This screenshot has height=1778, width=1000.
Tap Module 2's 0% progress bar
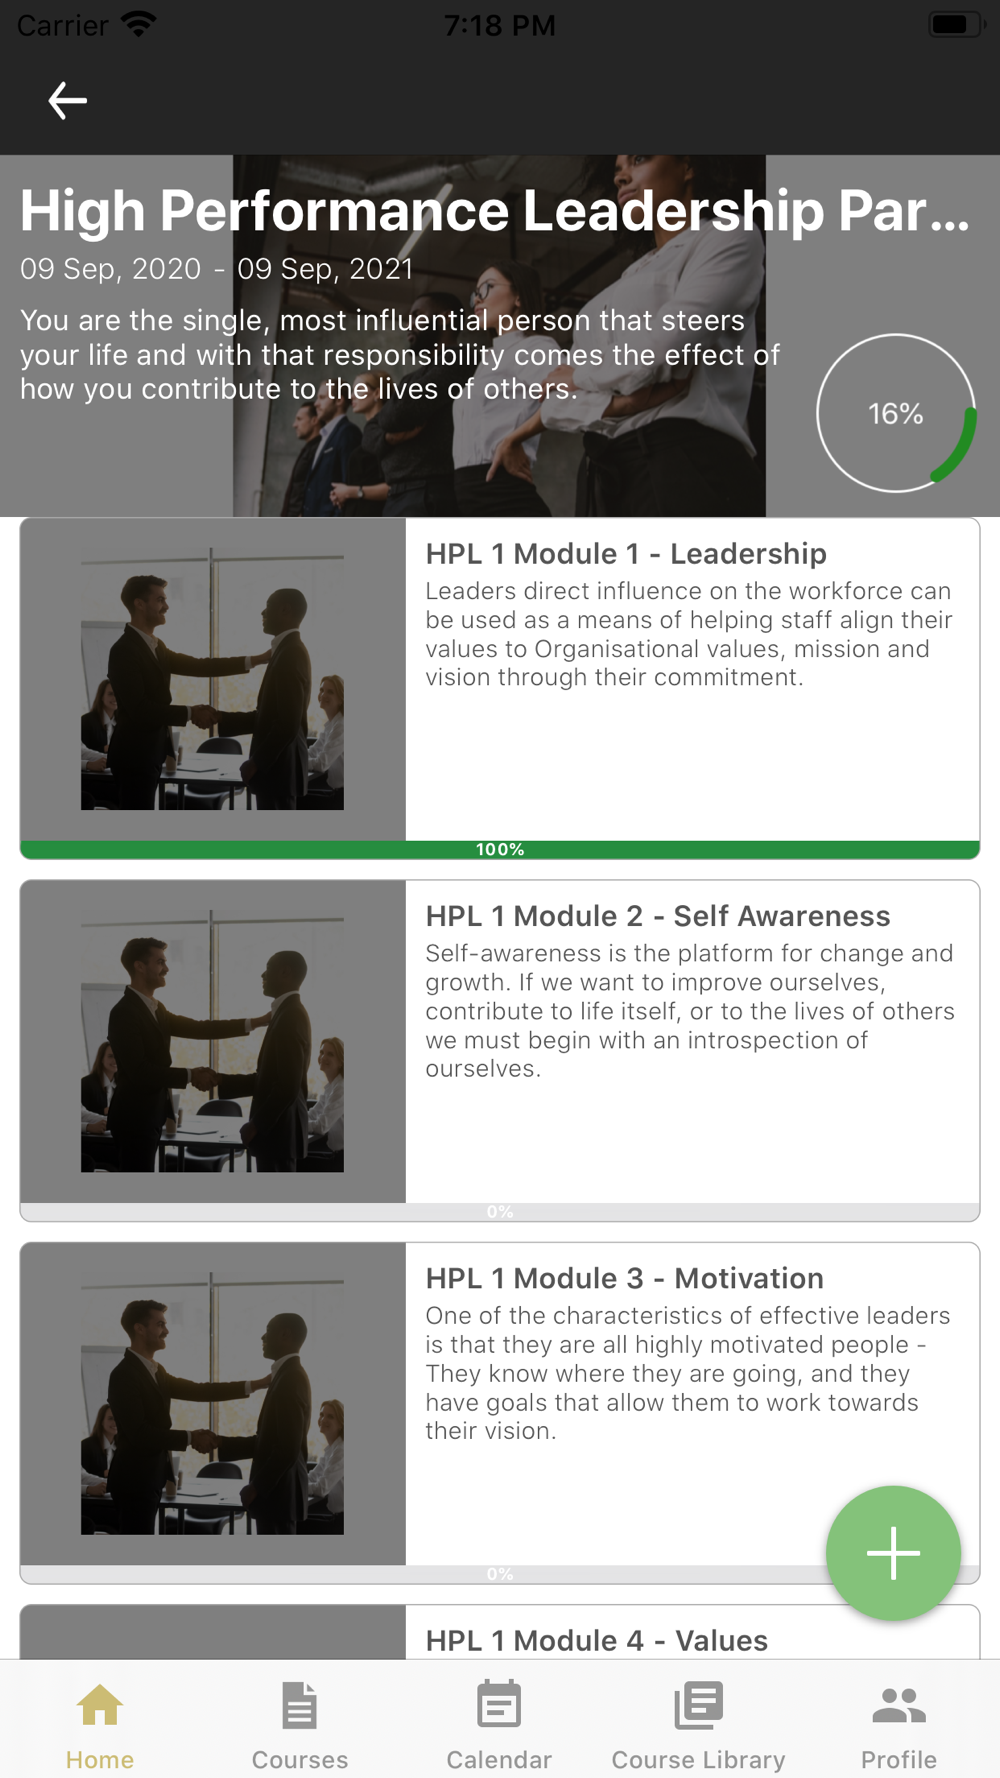pyautogui.click(x=500, y=1211)
